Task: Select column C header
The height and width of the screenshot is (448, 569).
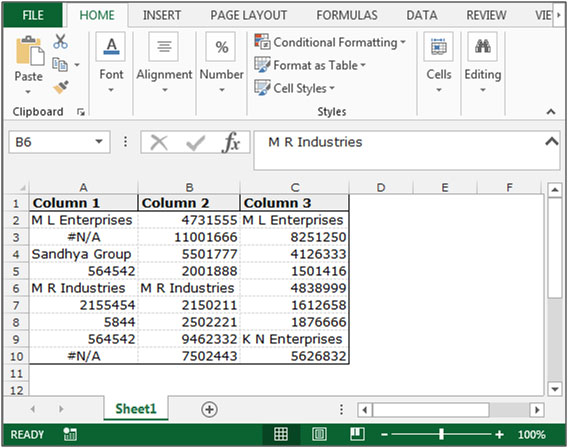Action: tap(295, 188)
